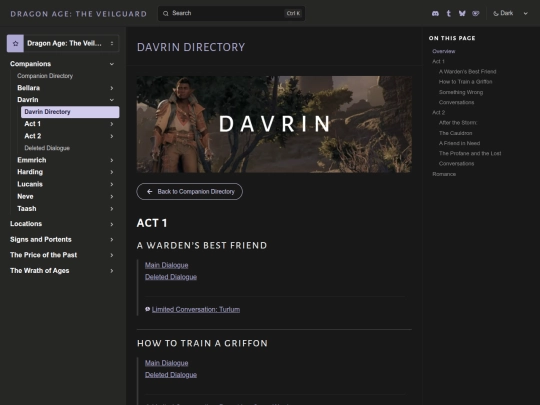Click the Dragon Age: The Veilguard site title
Viewport: 540px width, 405px height.
point(79,14)
